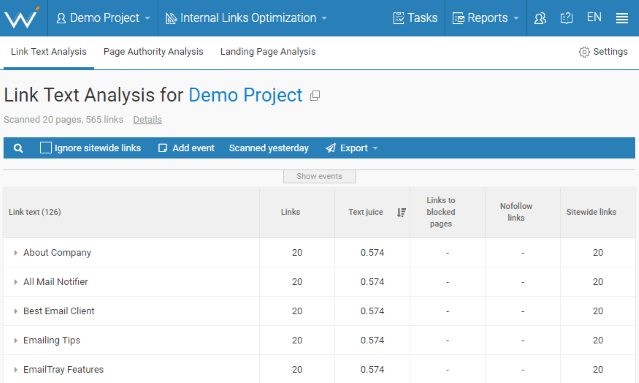Sort by Sitewide links column
Viewport: 639px width, 383px height.
pos(591,212)
